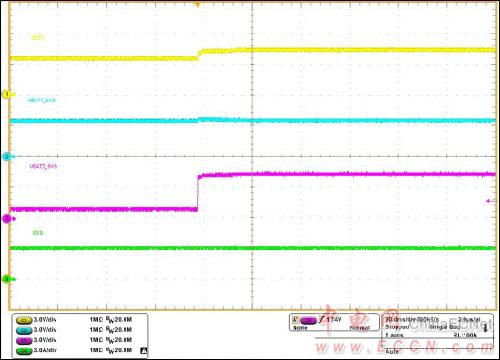The image size is (500, 360).
Task: Click the rising edge trigger slope icon
Action: pyautogui.click(x=322, y=320)
